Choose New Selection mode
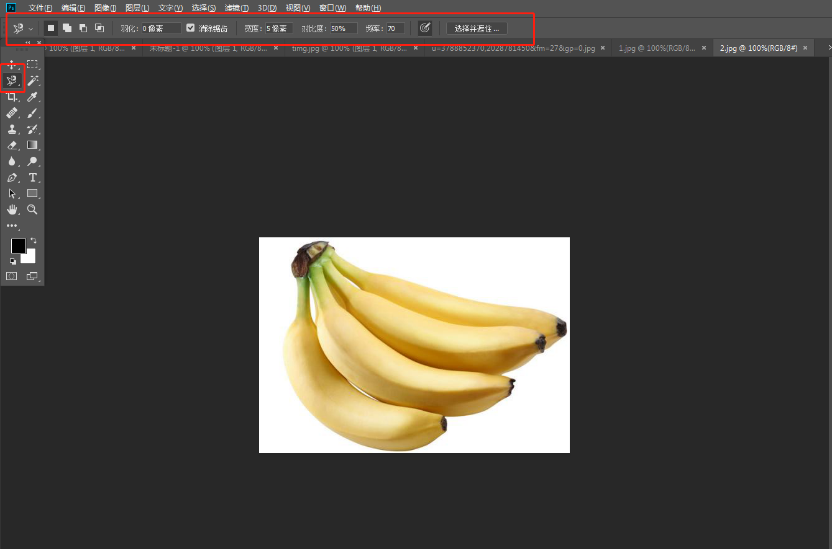This screenshot has width=832, height=549. (51, 28)
